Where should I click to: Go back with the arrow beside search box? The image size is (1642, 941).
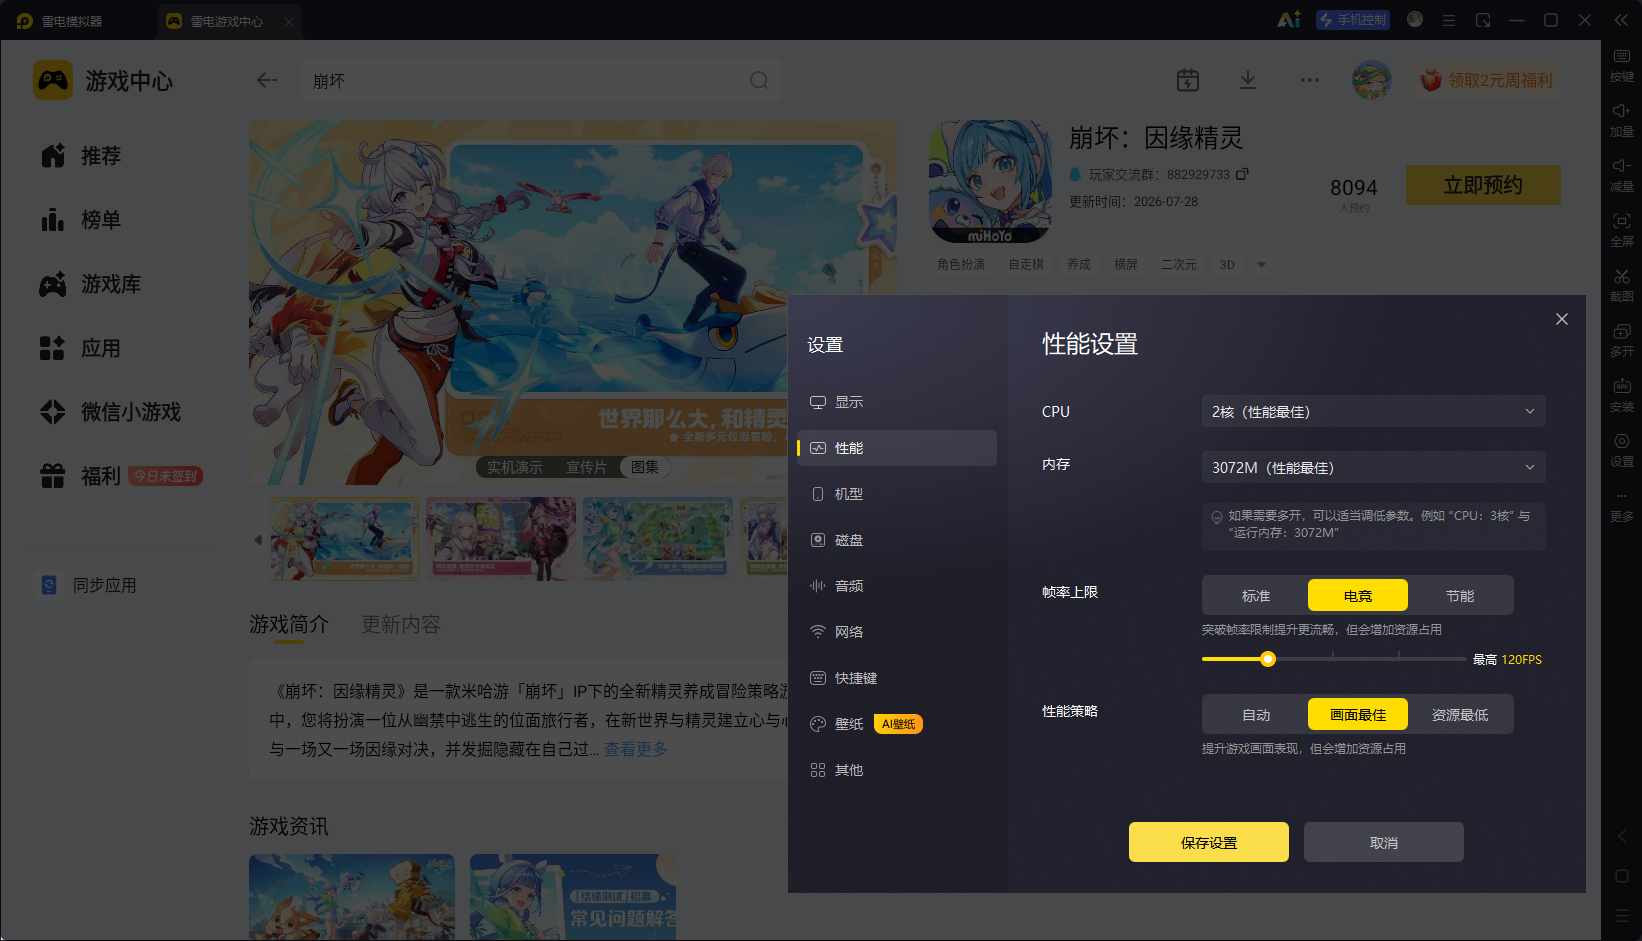(267, 80)
